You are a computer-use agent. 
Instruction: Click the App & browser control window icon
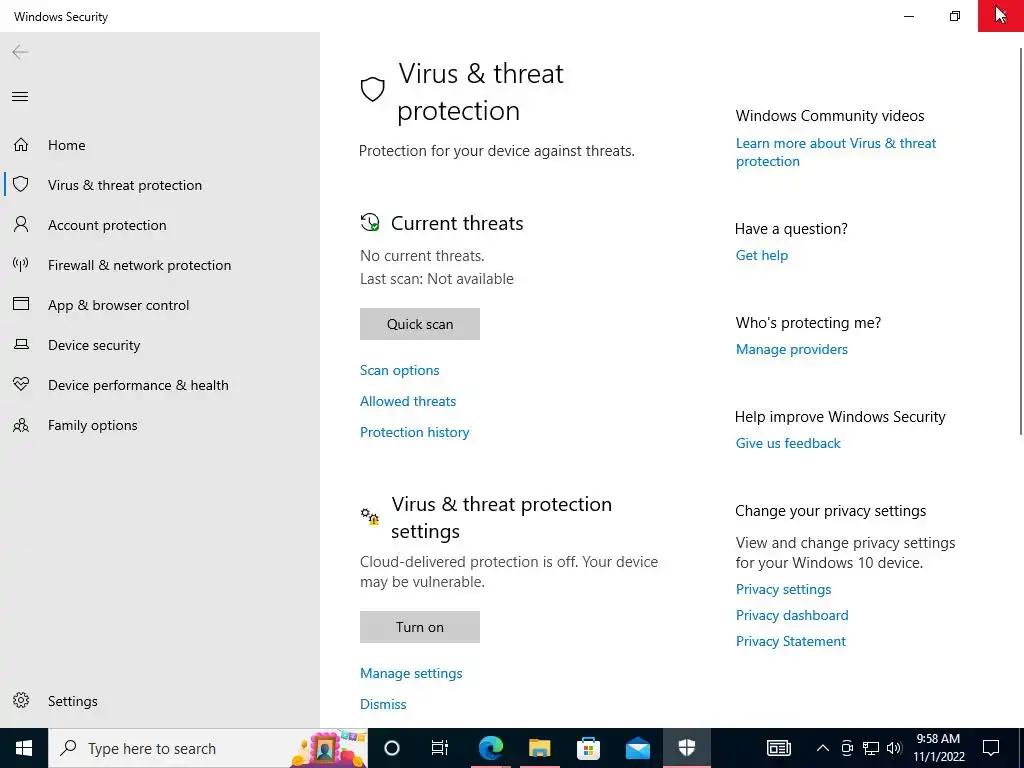coord(21,304)
